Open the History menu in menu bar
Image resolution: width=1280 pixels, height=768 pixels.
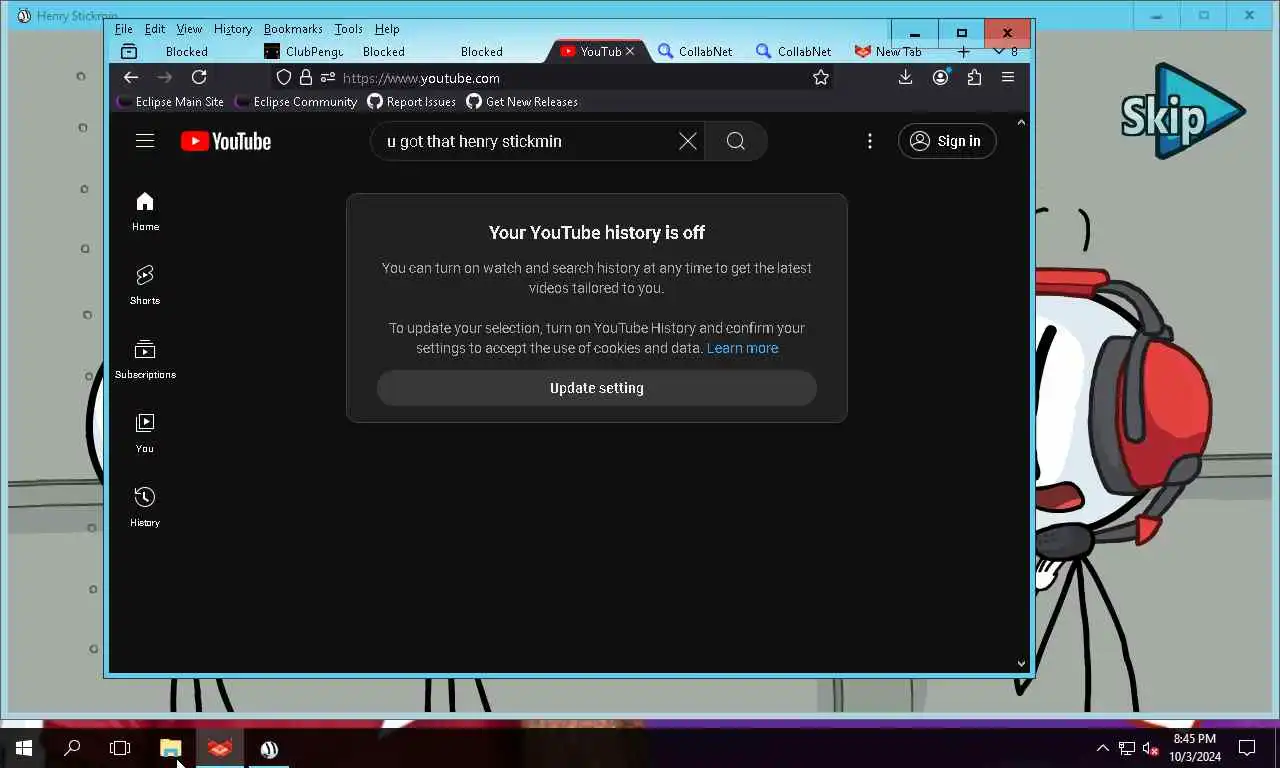tap(233, 29)
